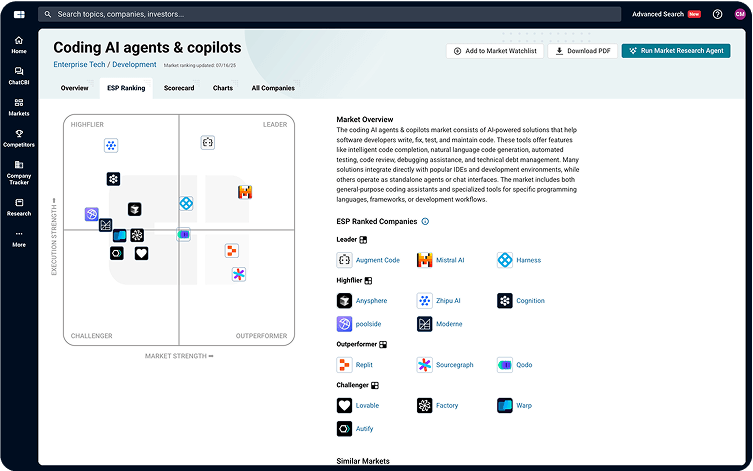Go to Markets in the sidebar
The height and width of the screenshot is (471, 753).
19,107
